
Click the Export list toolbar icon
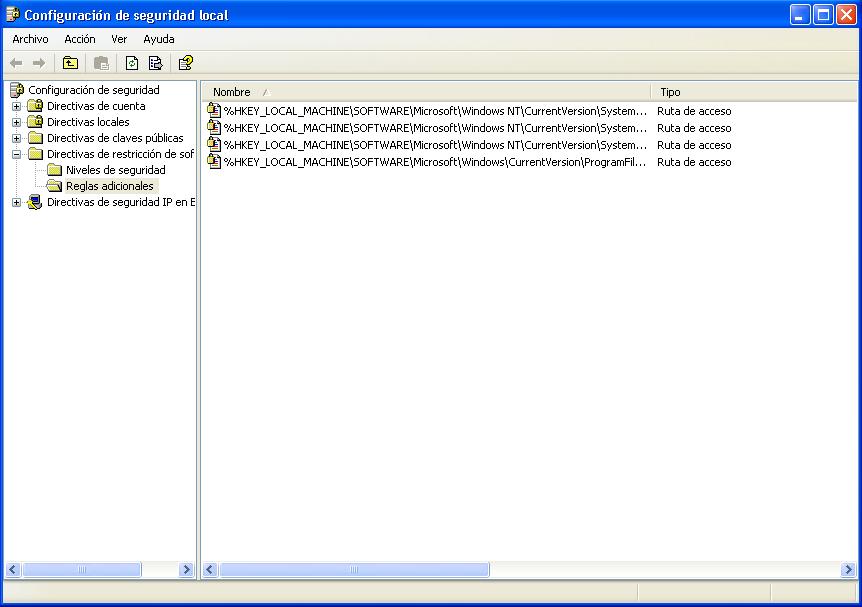156,63
